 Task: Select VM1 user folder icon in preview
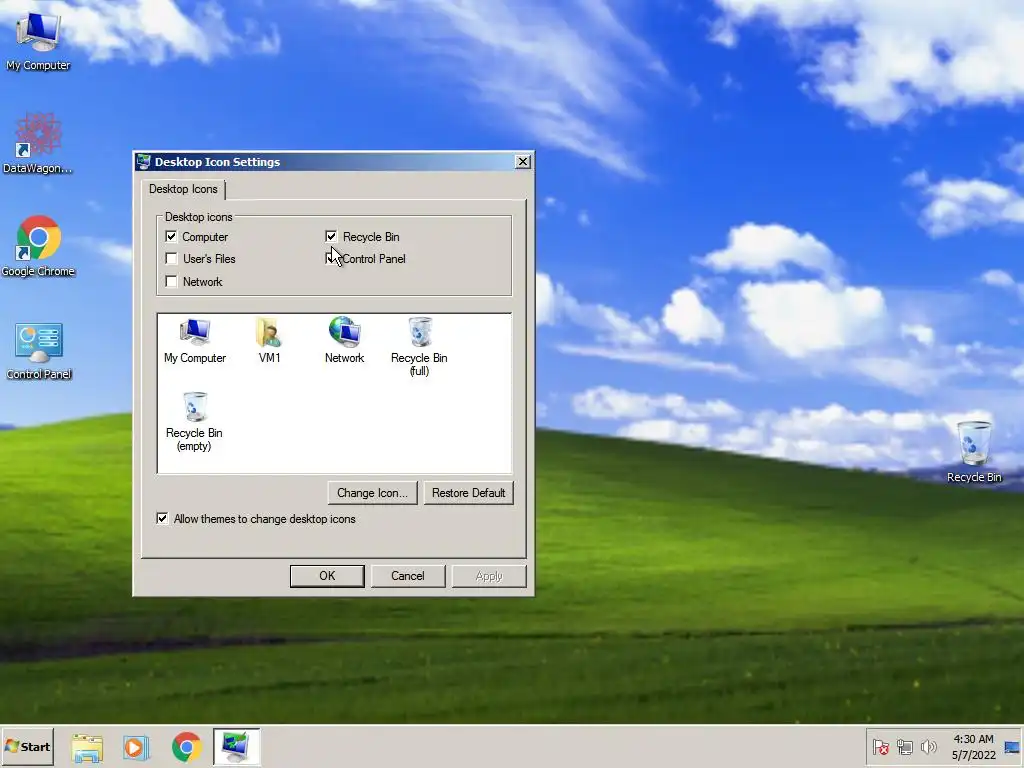point(269,341)
